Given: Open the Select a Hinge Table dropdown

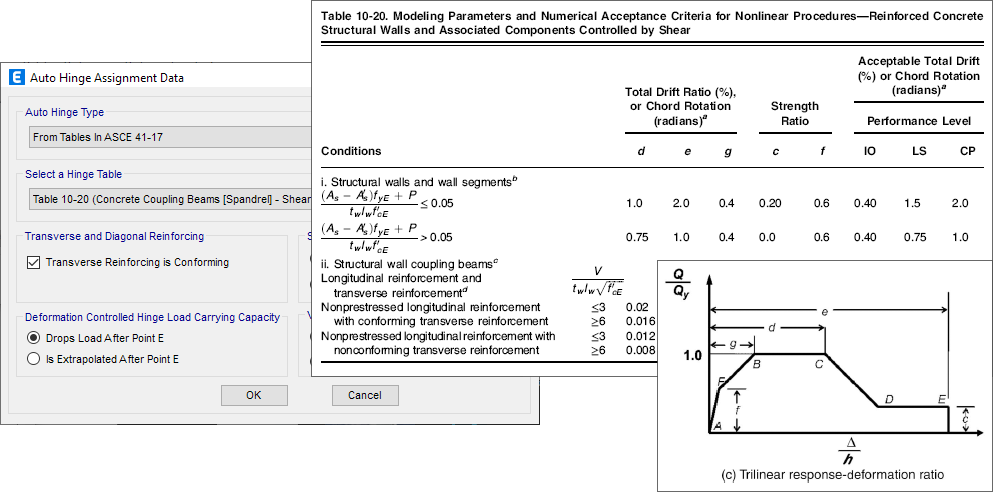Looking at the screenshot, I should point(171,199).
